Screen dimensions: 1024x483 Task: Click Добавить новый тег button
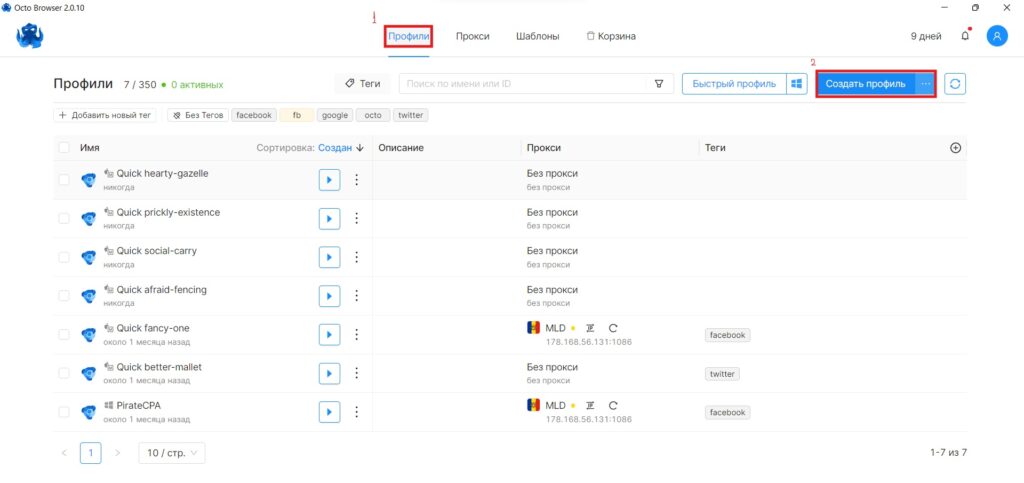point(105,115)
